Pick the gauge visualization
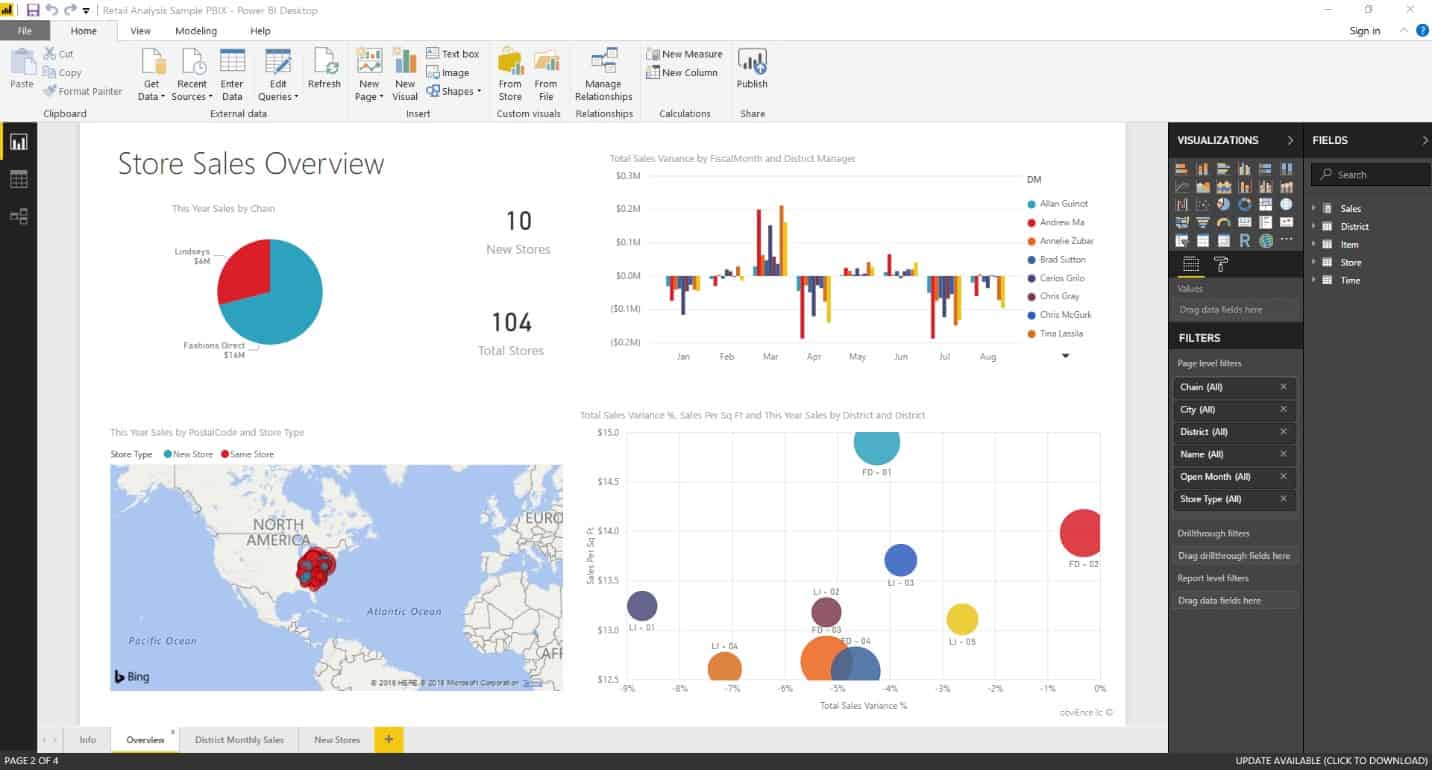This screenshot has width=1432, height=770. coord(1224,222)
